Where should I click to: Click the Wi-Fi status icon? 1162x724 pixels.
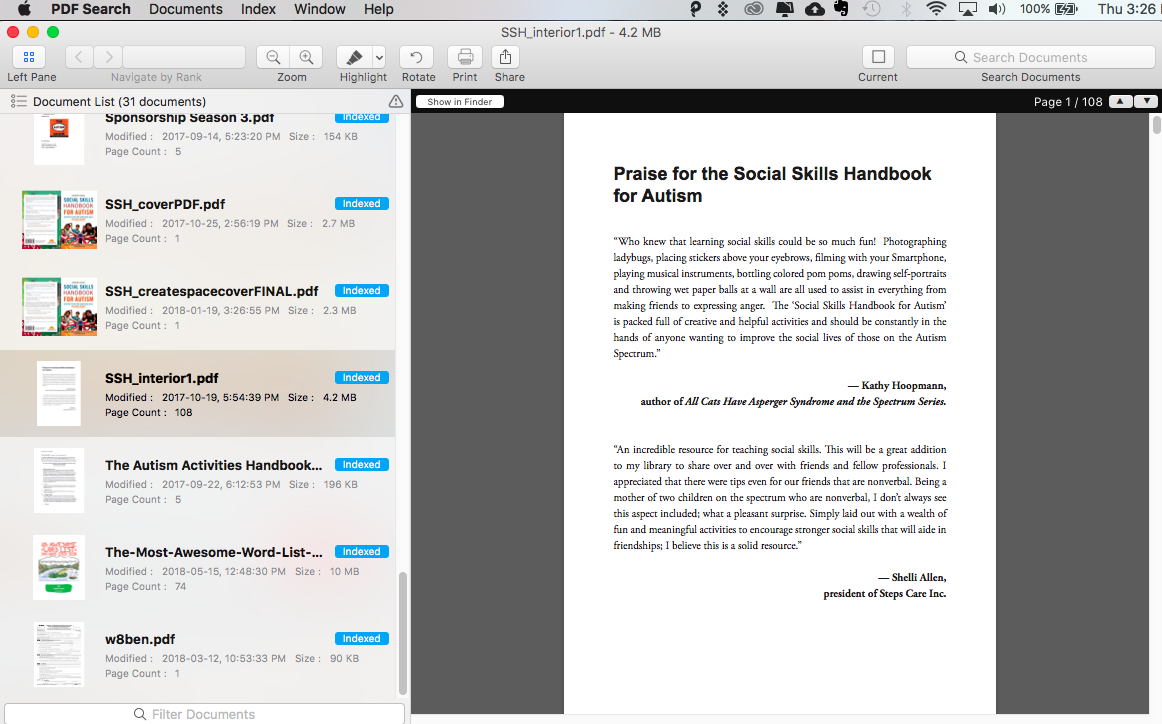coord(937,9)
